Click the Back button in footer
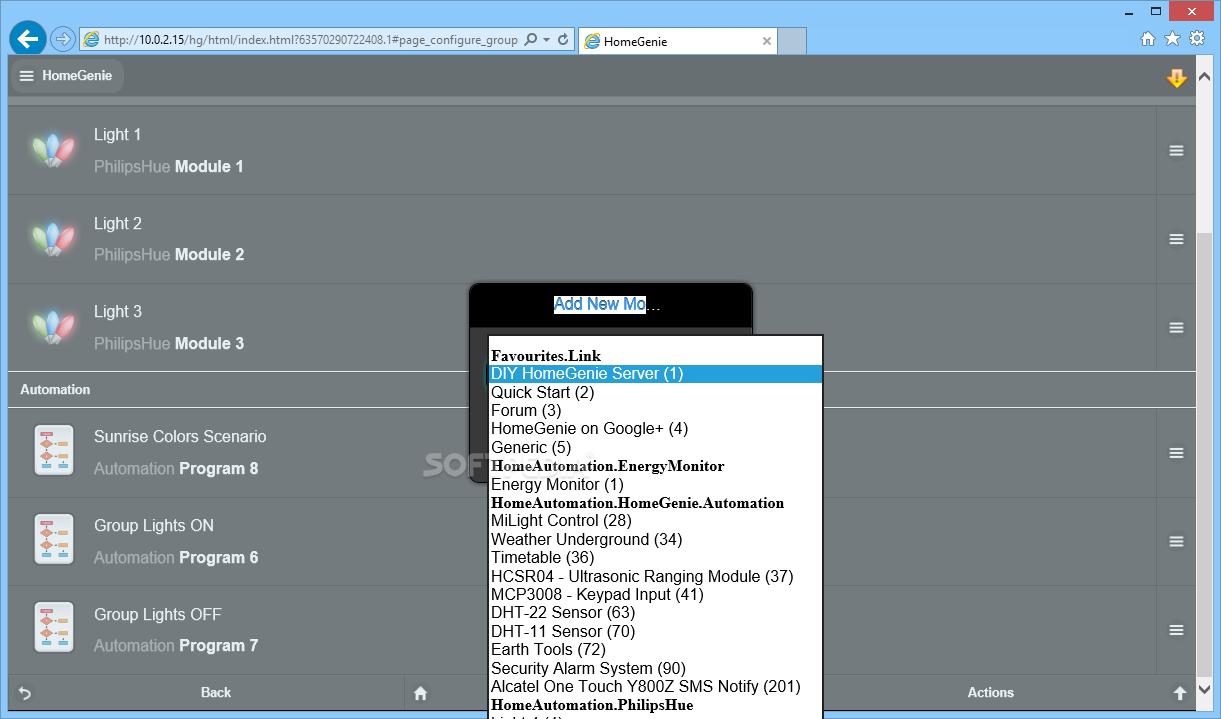Screen dimensions: 1221x719 (x=206, y=692)
